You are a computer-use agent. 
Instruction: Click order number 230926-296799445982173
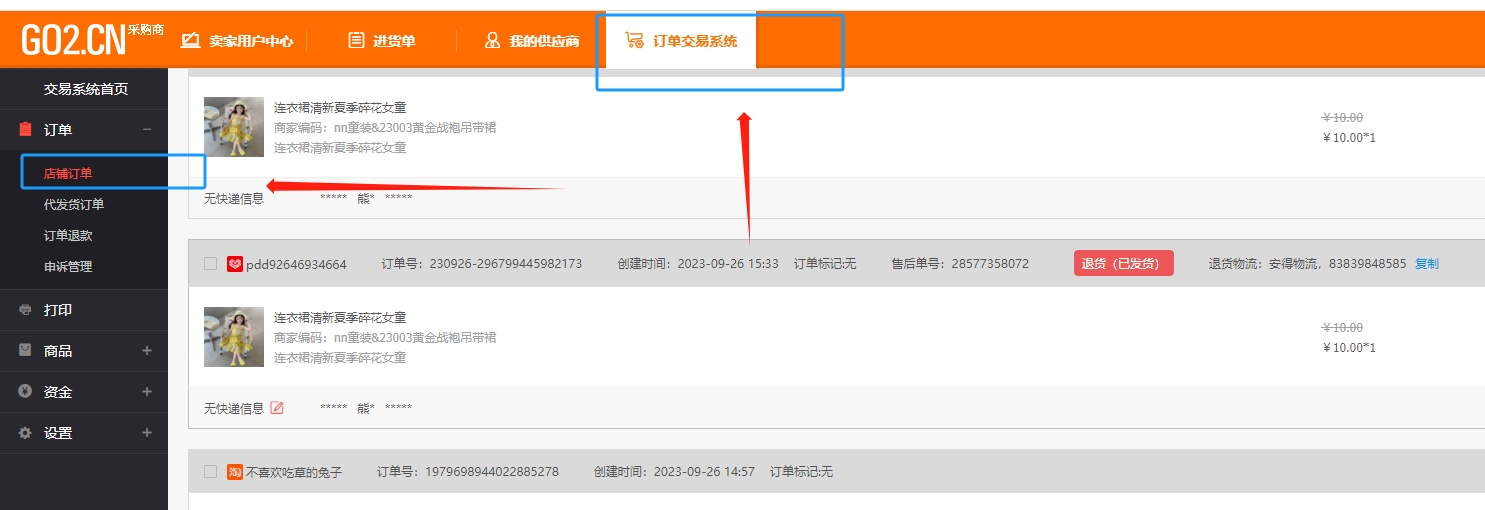(x=506, y=264)
